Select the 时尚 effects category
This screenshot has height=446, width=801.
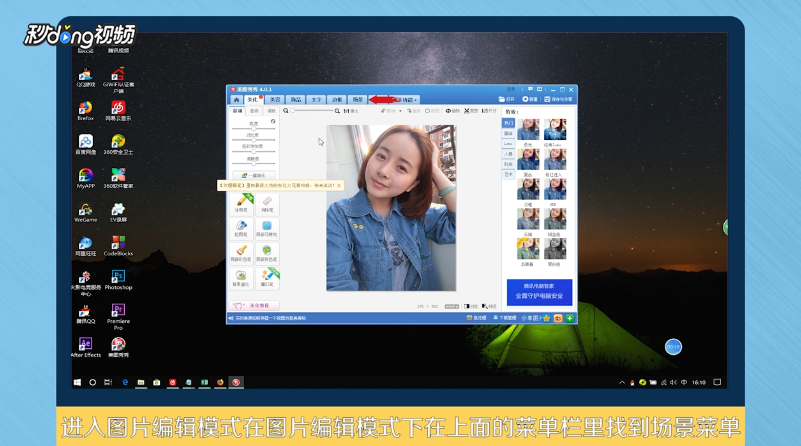(508, 164)
